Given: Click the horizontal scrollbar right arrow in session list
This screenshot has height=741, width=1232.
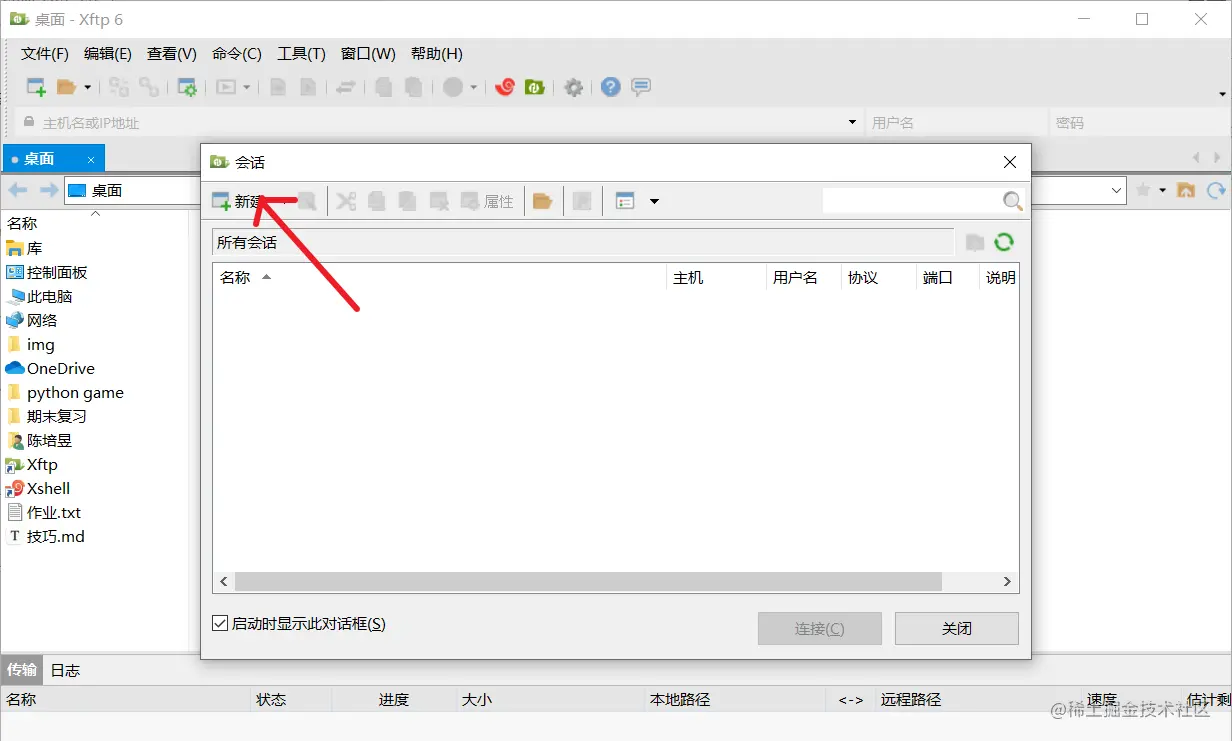Looking at the screenshot, I should click(1008, 581).
